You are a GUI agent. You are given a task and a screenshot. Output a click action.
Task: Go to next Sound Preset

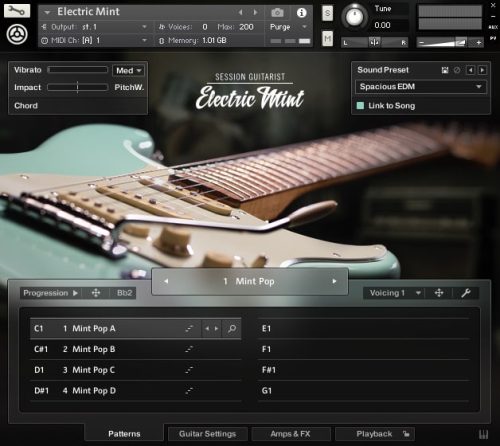[482, 70]
